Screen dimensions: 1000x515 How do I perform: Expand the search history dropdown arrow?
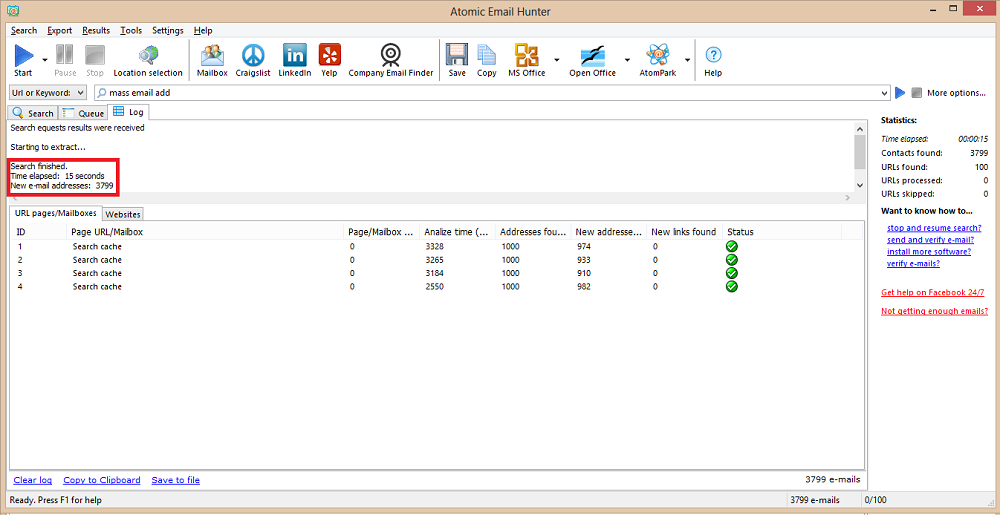coord(885,93)
